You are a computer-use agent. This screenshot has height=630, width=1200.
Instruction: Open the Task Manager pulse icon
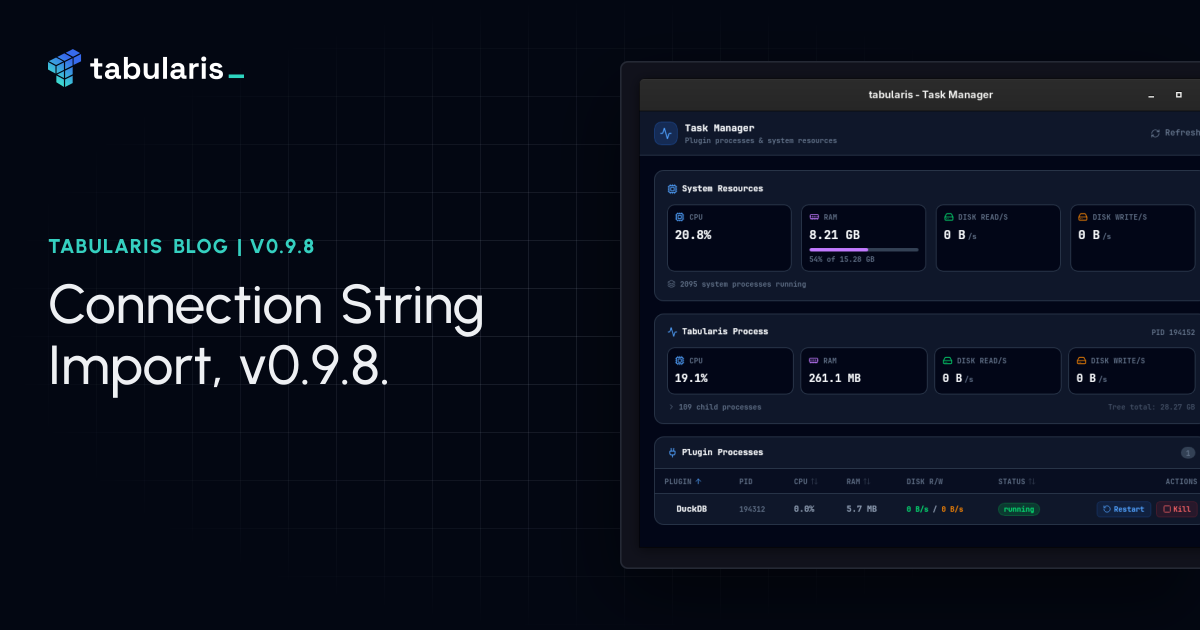pos(666,134)
